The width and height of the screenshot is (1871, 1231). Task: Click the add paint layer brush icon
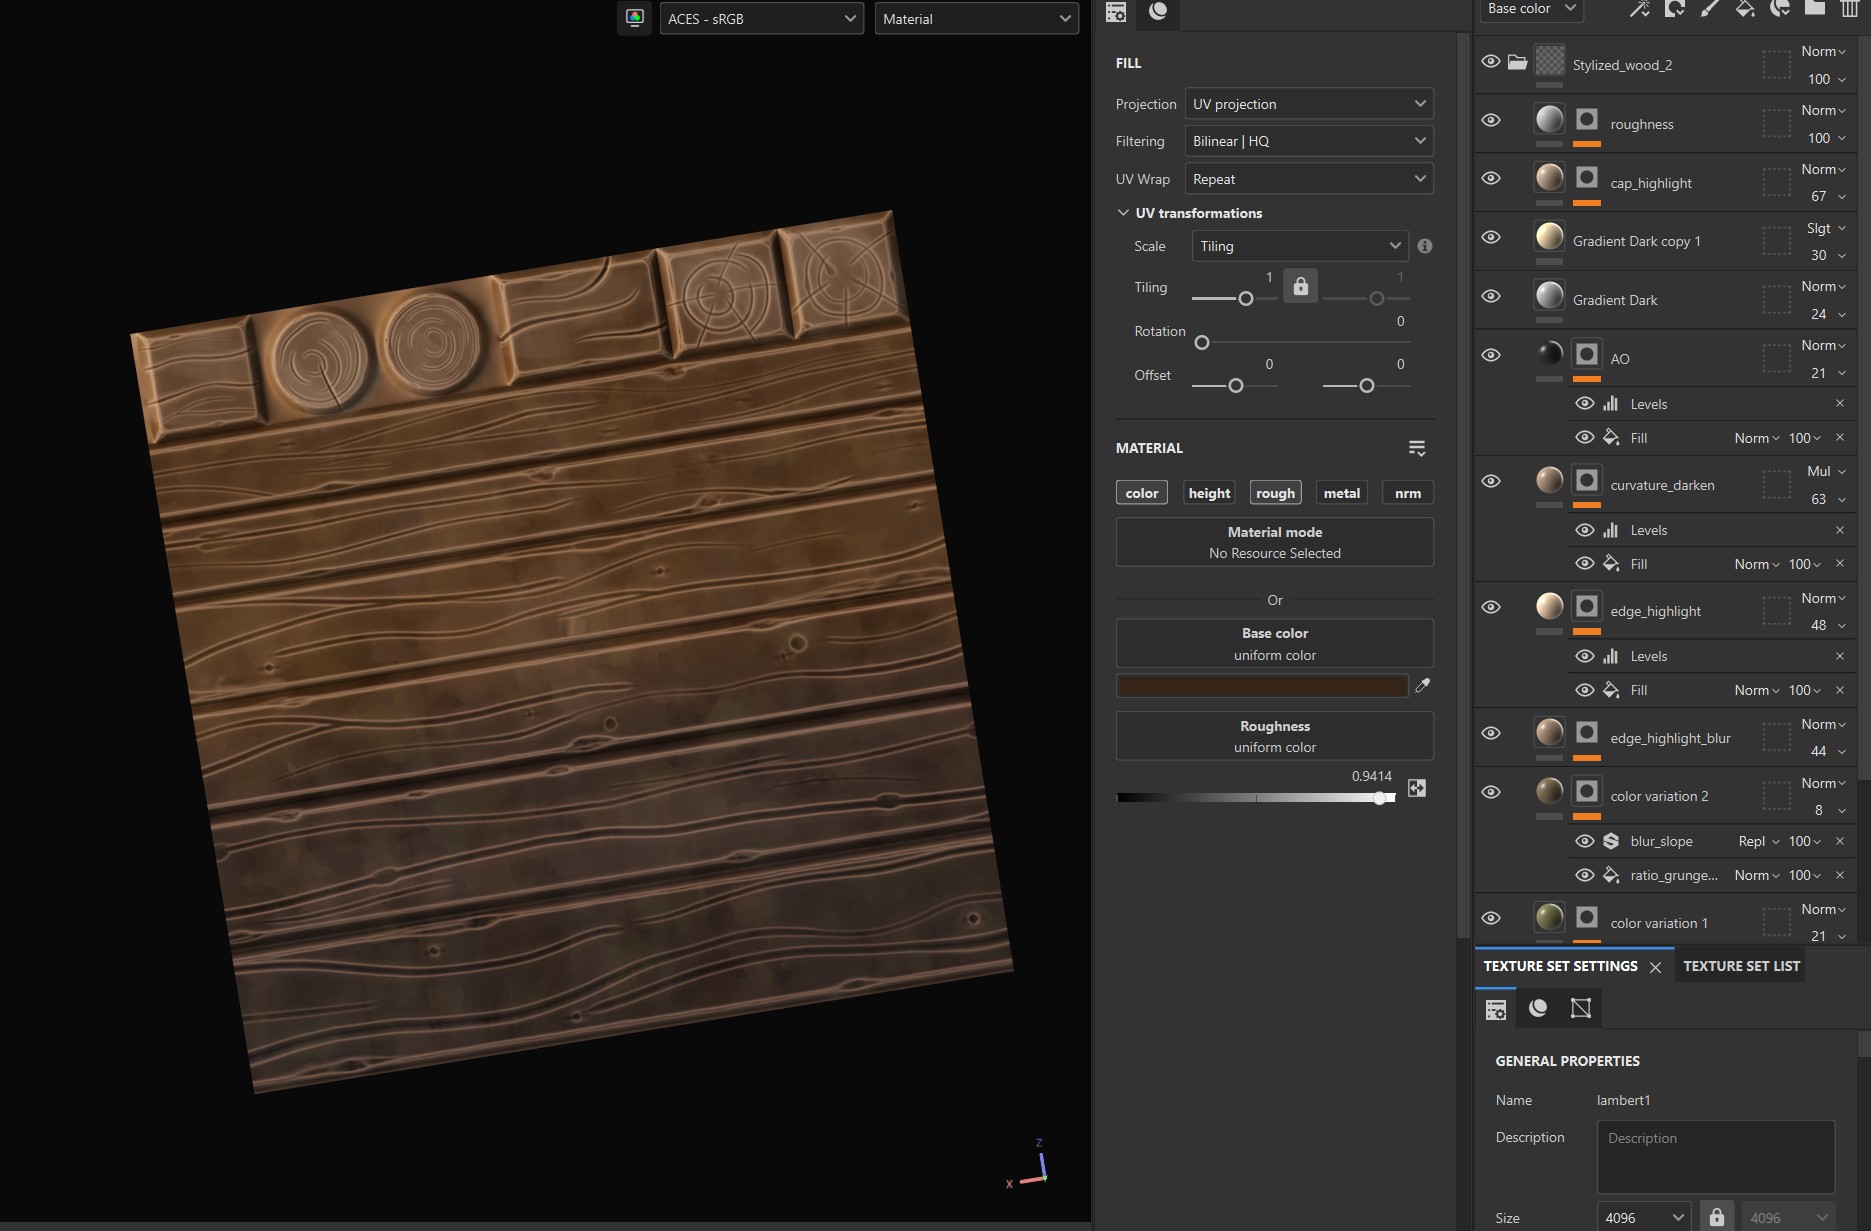1710,9
